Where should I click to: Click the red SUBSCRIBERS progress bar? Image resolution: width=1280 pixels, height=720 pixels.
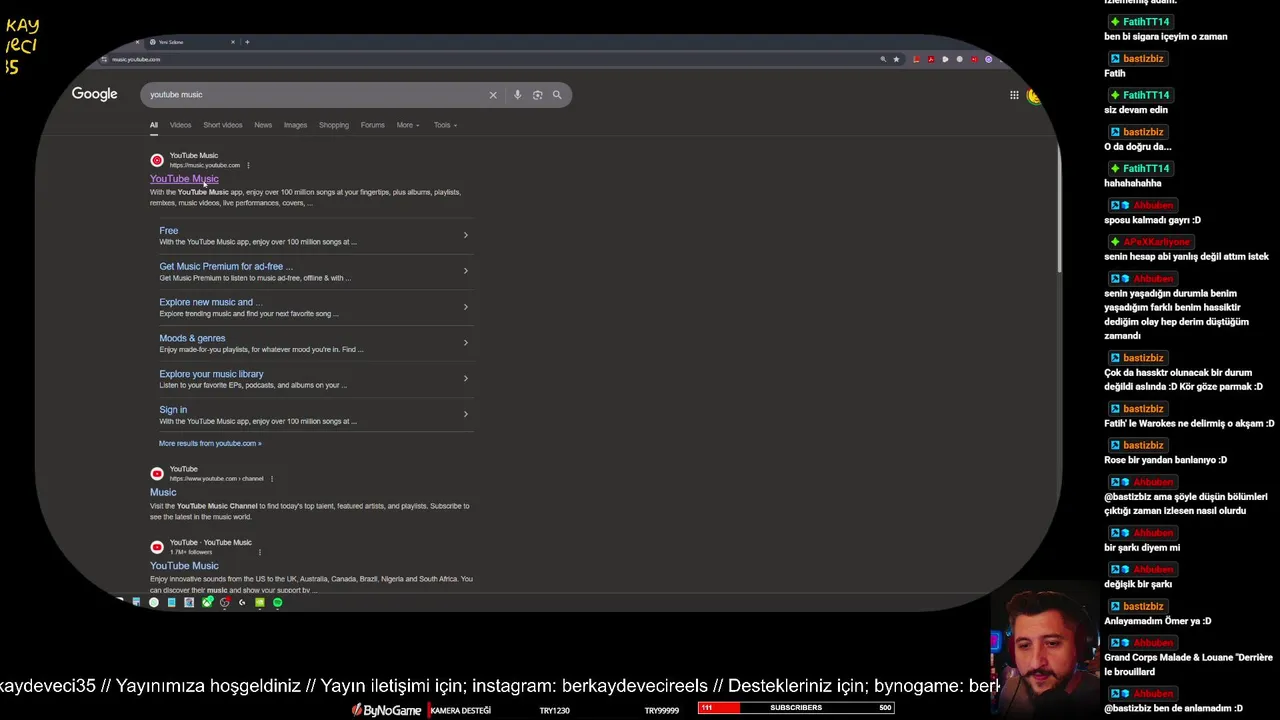click(795, 708)
